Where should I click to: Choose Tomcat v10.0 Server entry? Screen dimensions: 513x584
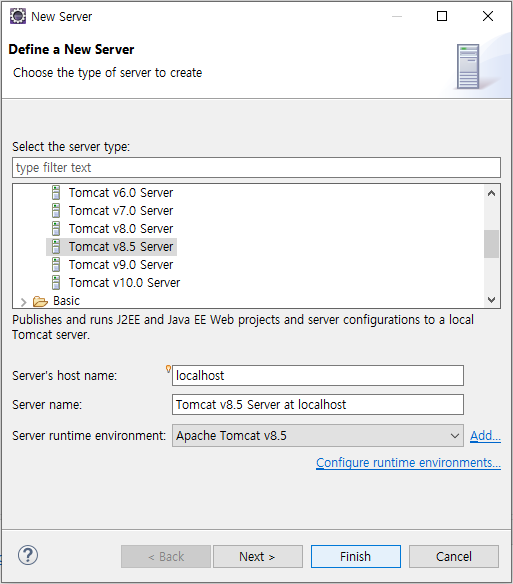click(124, 282)
